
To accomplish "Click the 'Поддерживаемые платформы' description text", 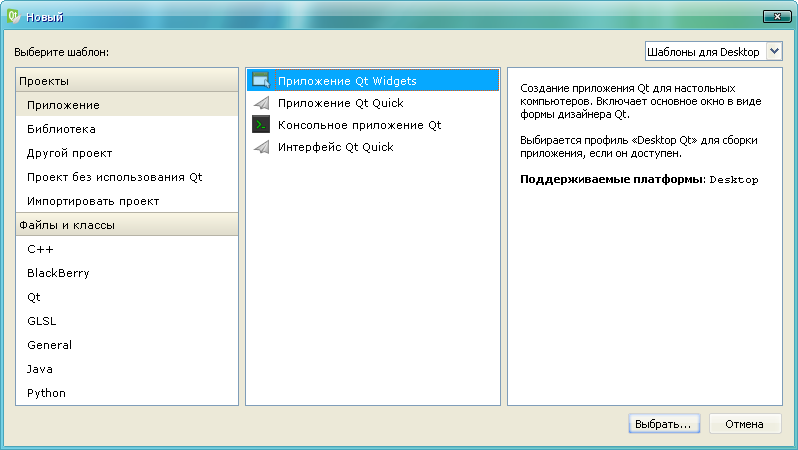I will coord(612,179).
